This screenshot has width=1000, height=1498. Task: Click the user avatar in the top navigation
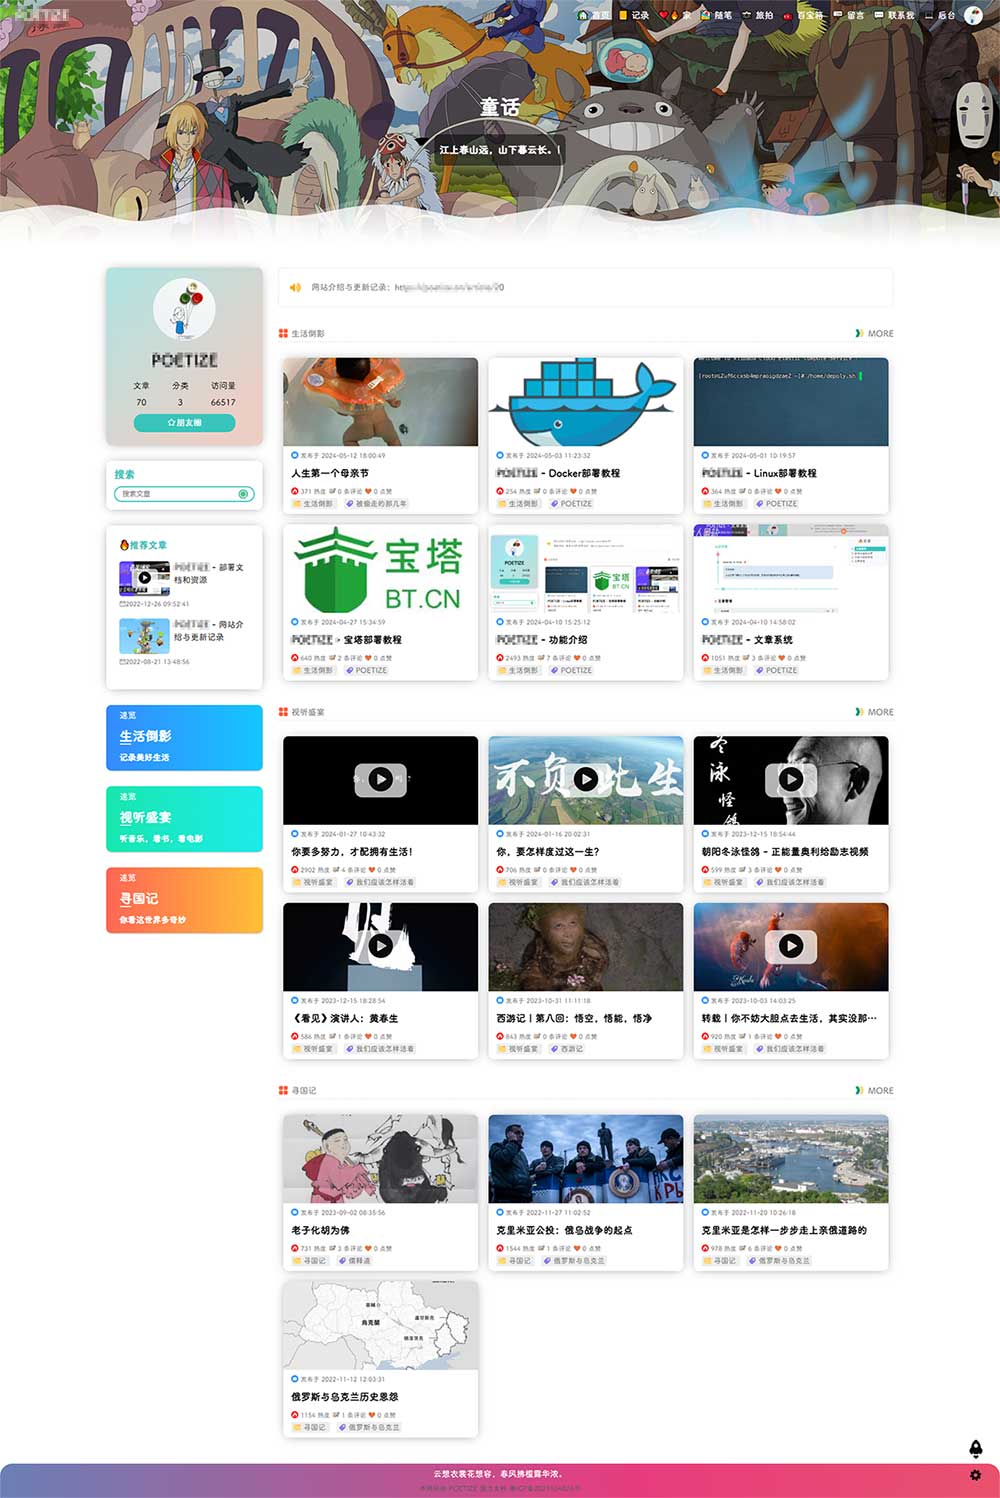click(x=973, y=15)
